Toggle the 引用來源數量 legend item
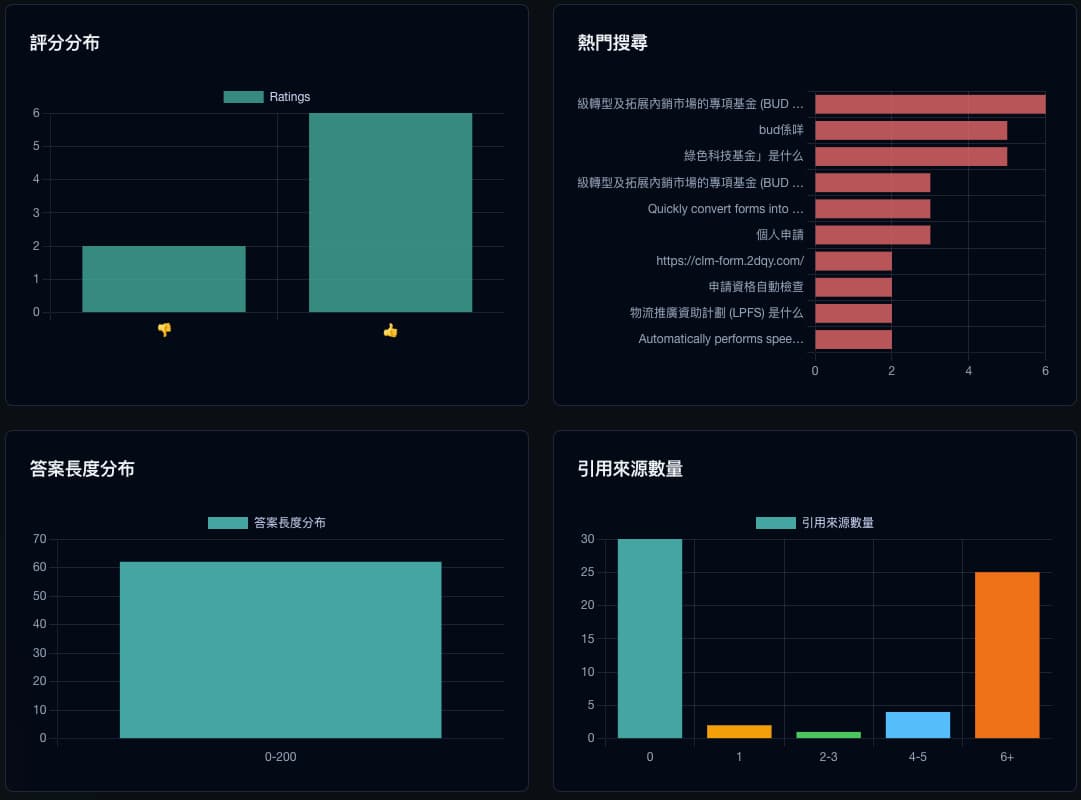This screenshot has height=800, width=1081. pyautogui.click(x=815, y=523)
